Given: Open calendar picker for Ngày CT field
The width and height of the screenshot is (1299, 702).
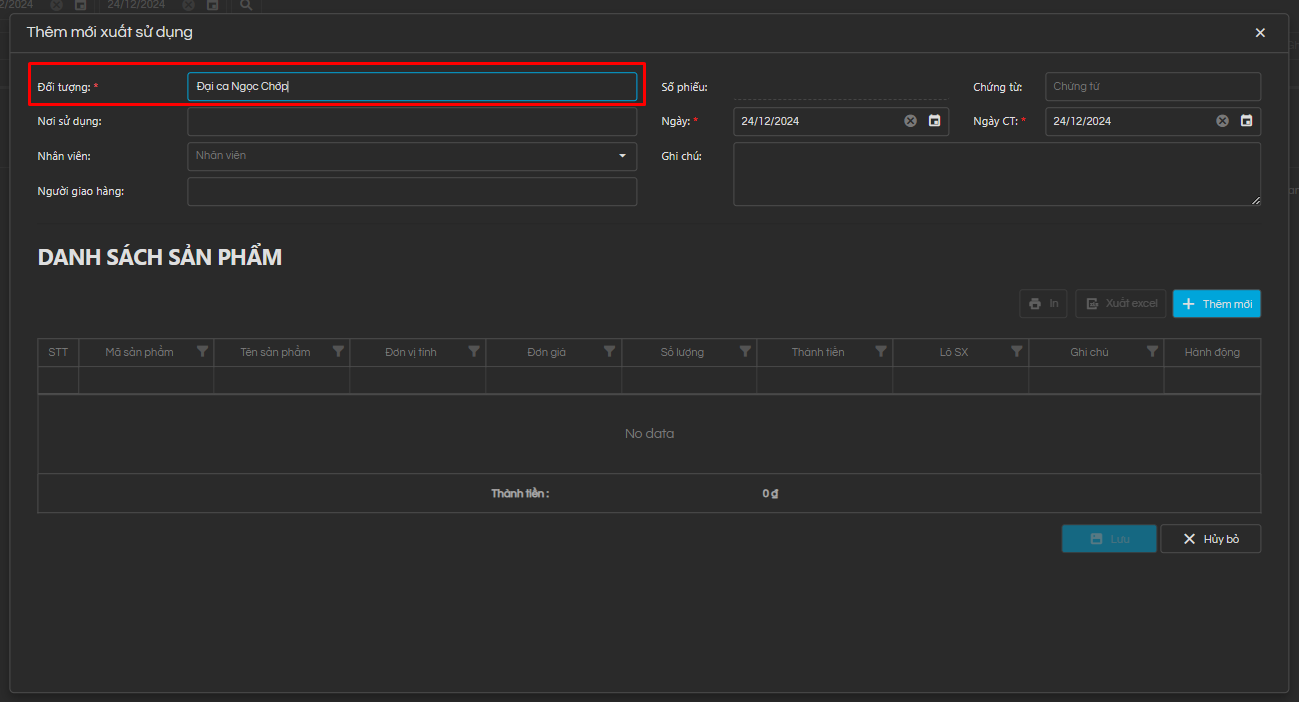Looking at the screenshot, I should pos(1246,121).
